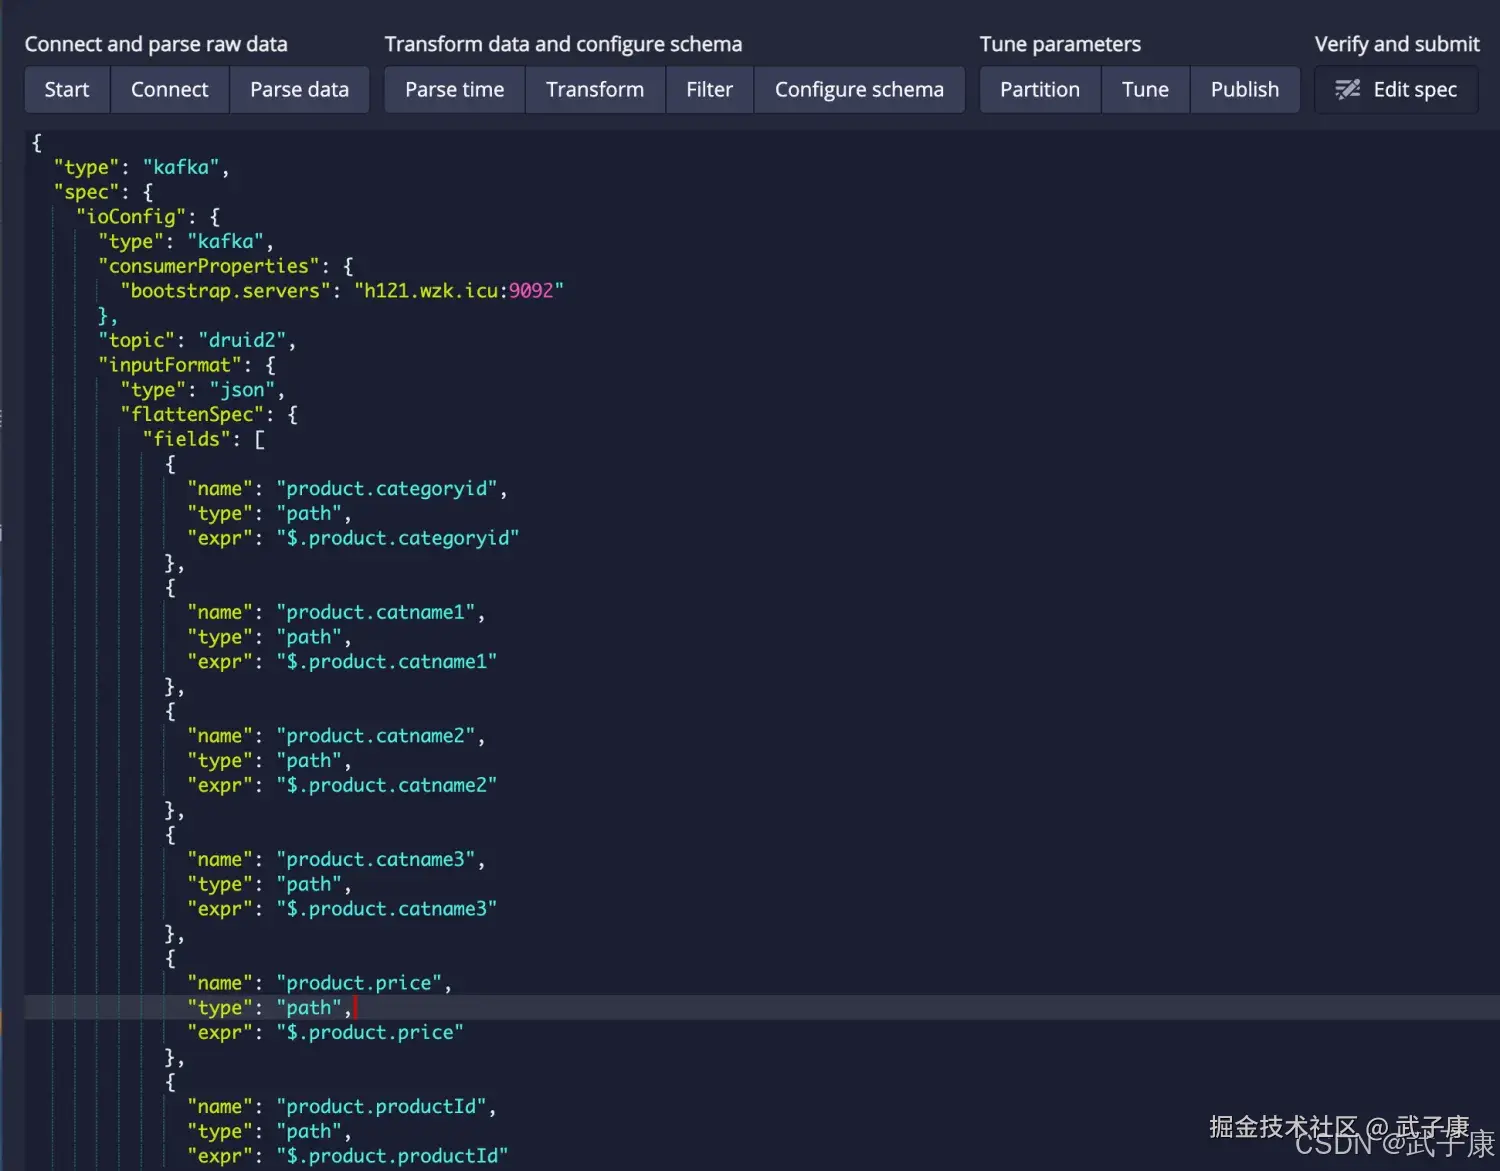1500x1171 pixels.
Task: Select the Filter step
Action: point(709,89)
